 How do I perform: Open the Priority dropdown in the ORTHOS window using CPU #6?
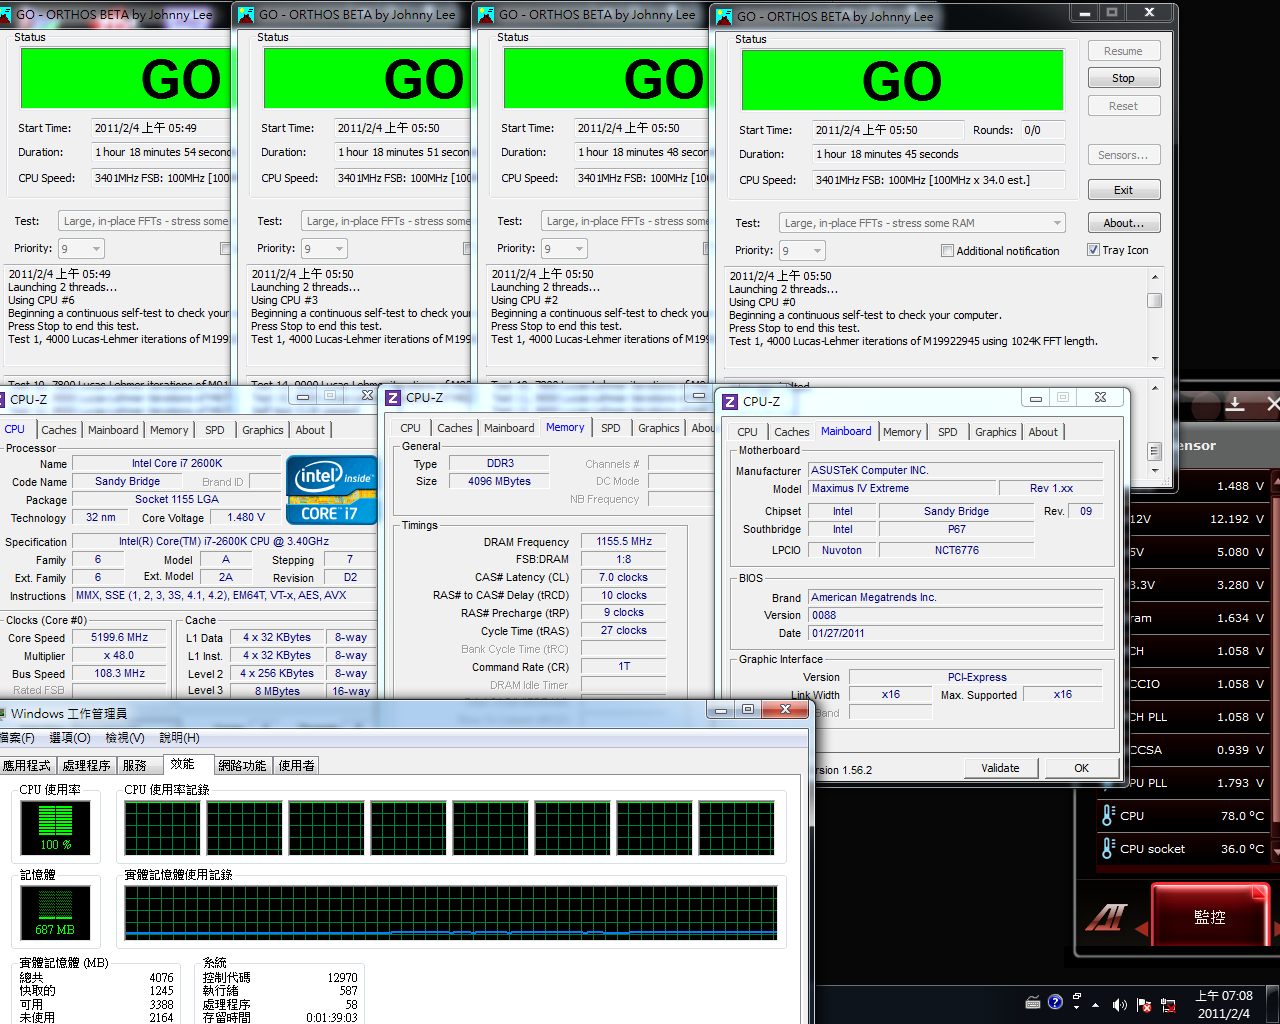(x=81, y=248)
